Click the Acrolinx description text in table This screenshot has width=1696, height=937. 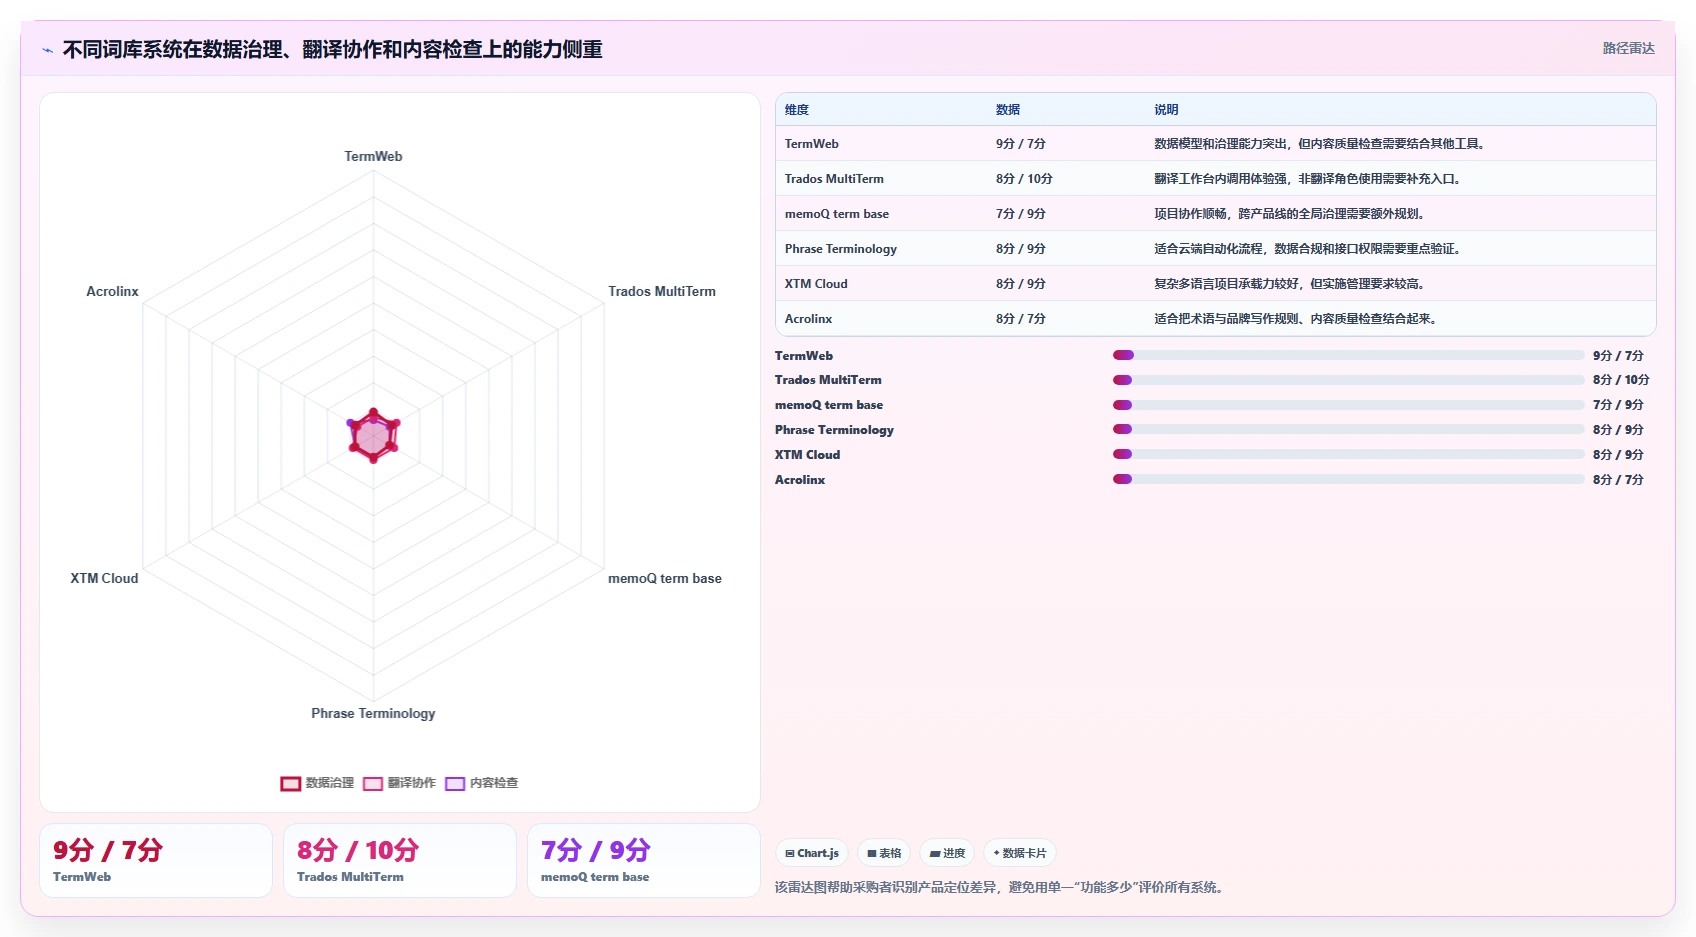tap(1298, 319)
